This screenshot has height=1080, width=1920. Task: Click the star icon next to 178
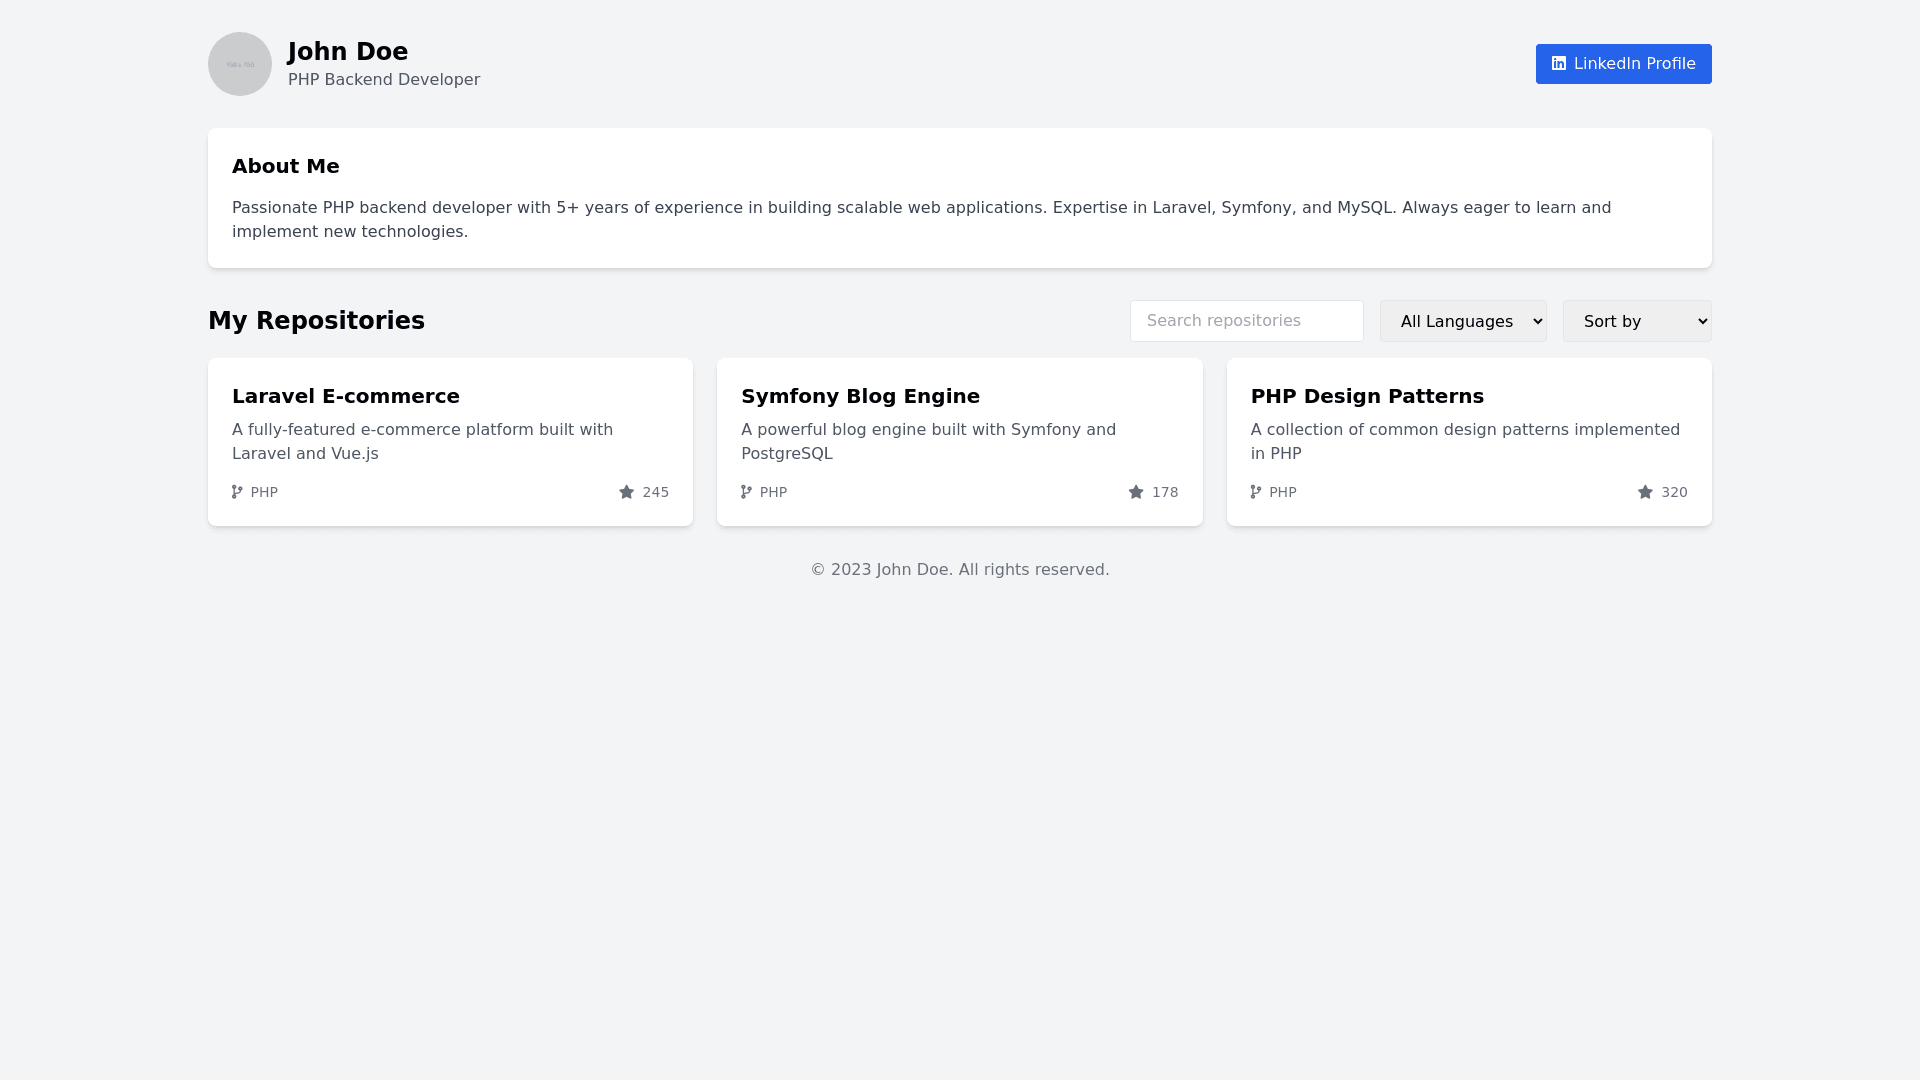pyautogui.click(x=1136, y=492)
